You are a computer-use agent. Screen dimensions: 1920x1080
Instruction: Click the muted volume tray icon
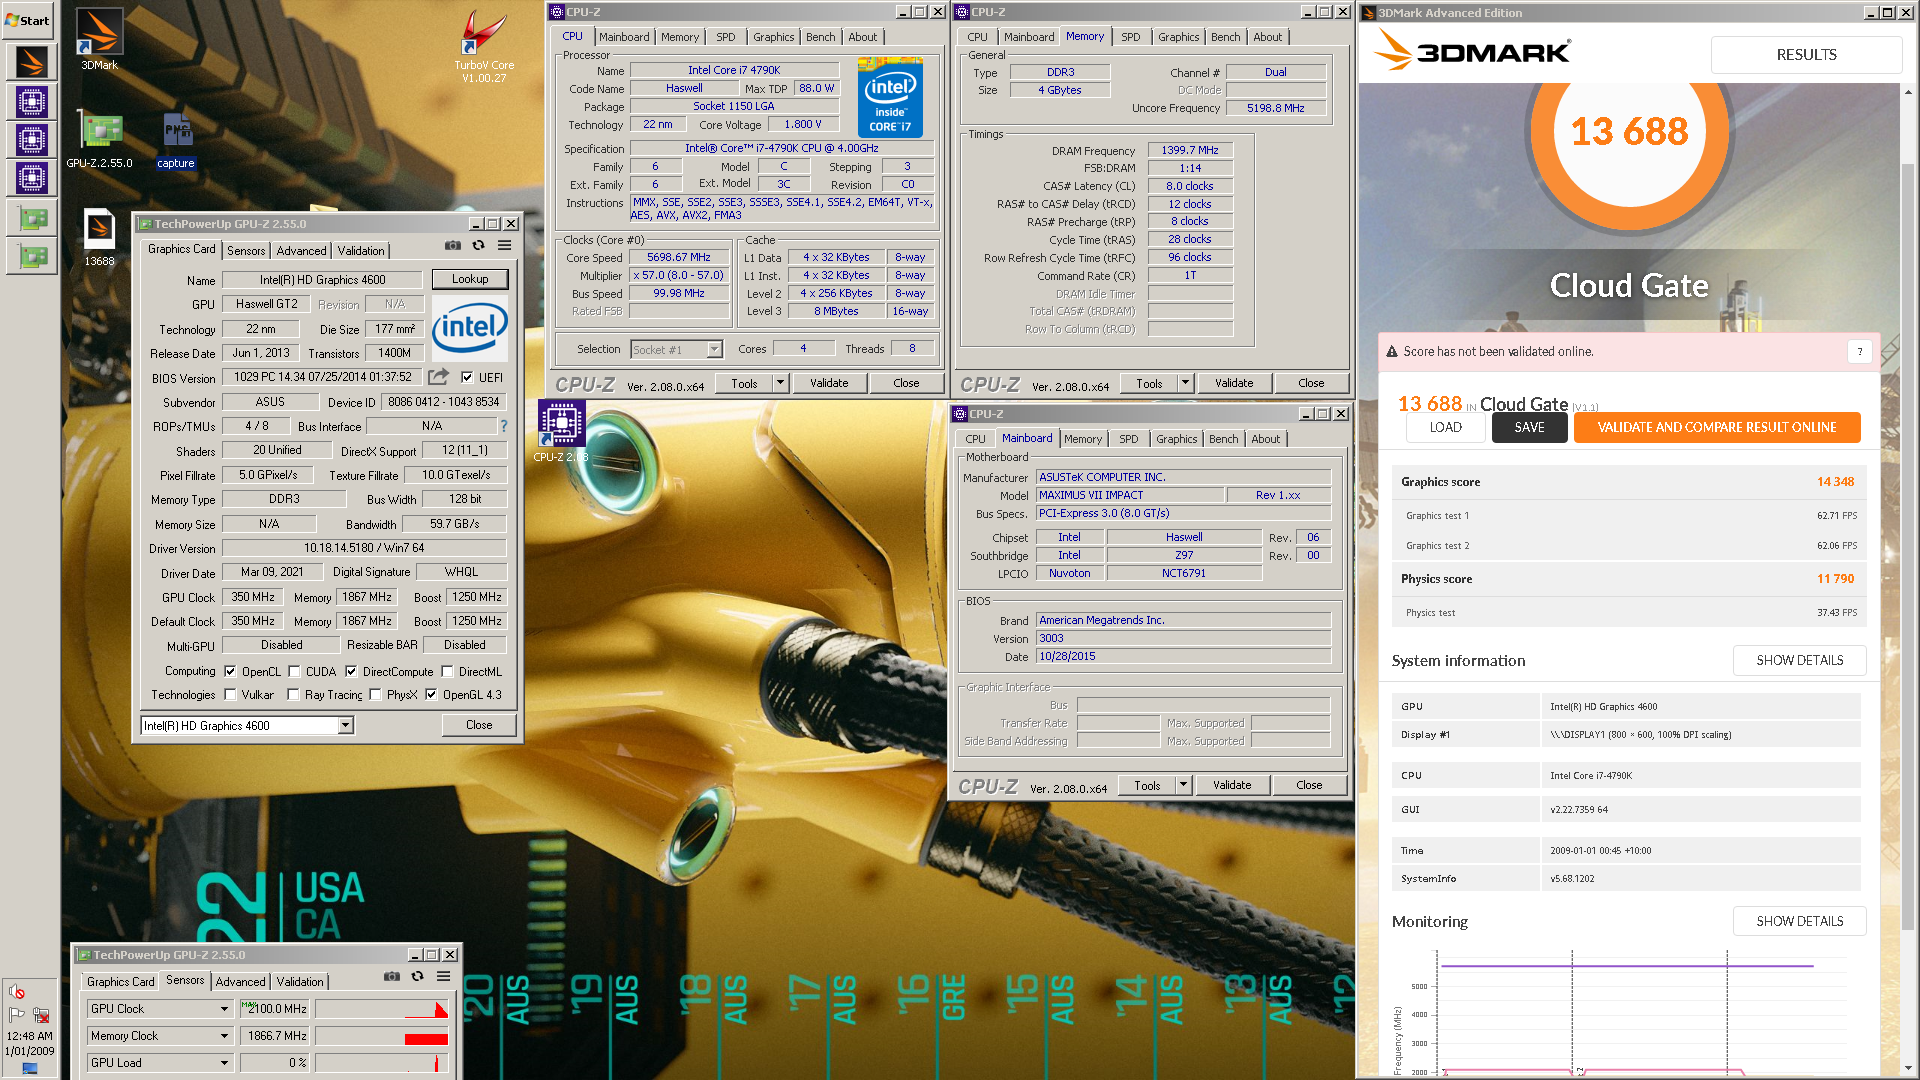[17, 992]
